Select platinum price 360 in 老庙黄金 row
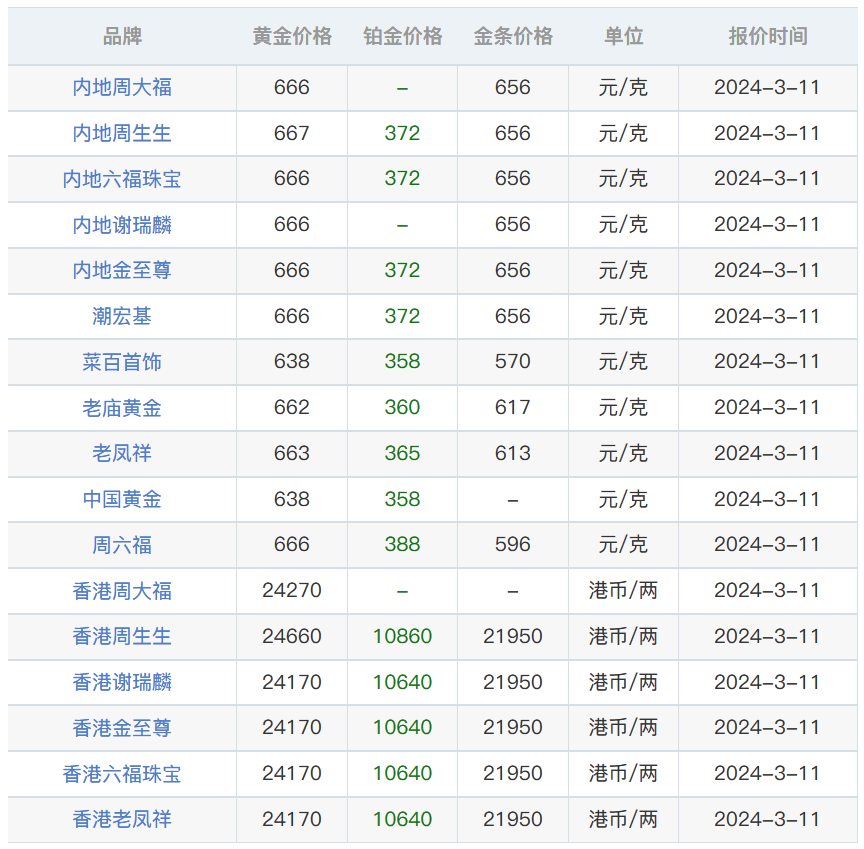This screenshot has height=849, width=864. coord(402,408)
